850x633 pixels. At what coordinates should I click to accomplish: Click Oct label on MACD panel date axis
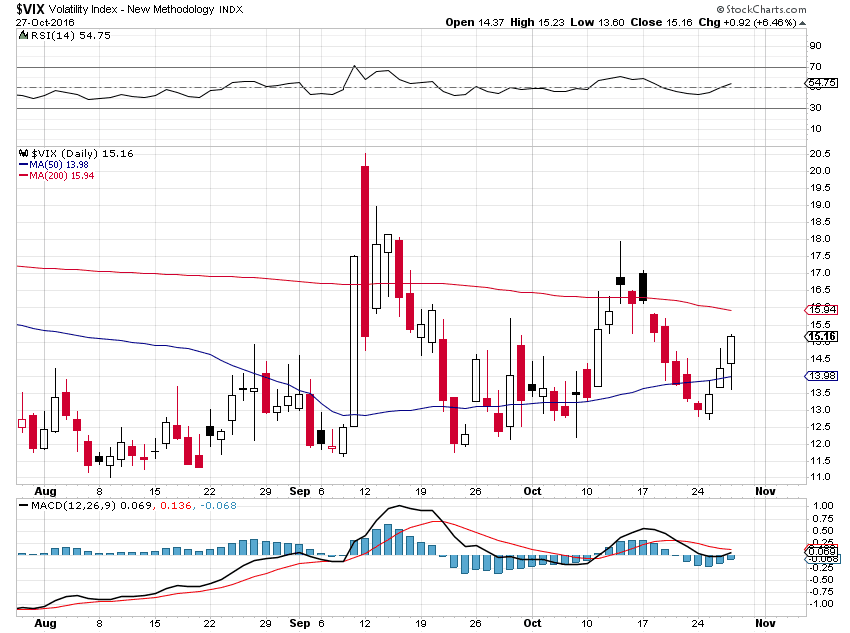(x=532, y=623)
